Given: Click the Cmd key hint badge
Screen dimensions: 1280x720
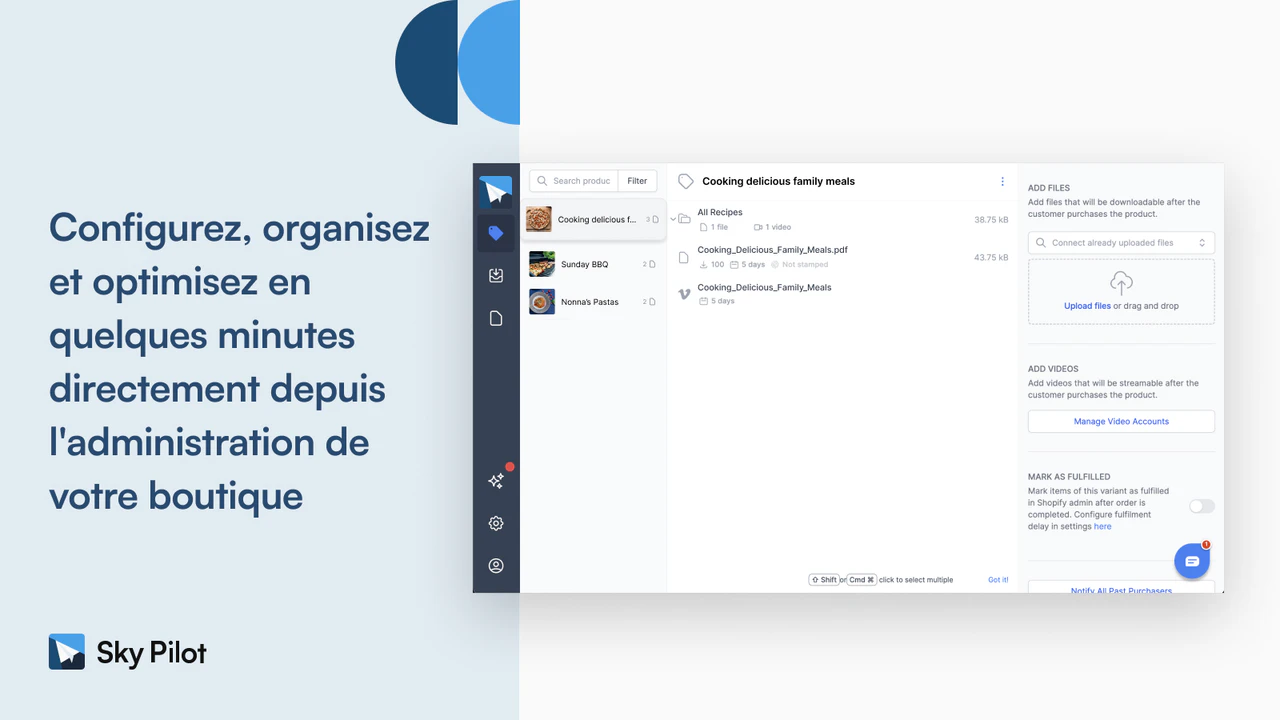Looking at the screenshot, I should tap(861, 580).
